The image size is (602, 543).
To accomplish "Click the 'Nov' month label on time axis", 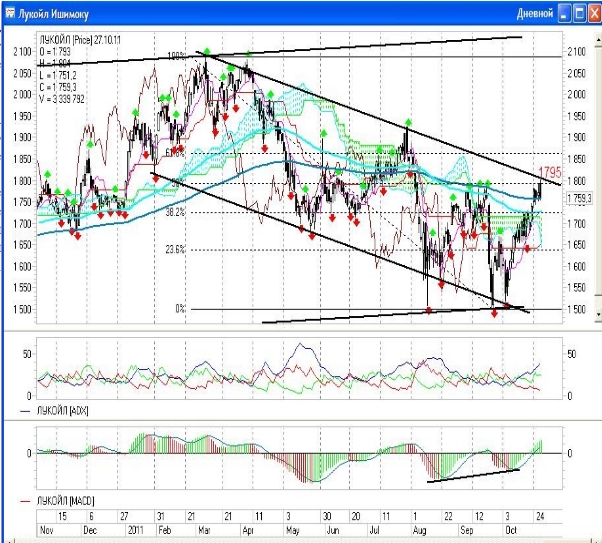I will 46,530.
